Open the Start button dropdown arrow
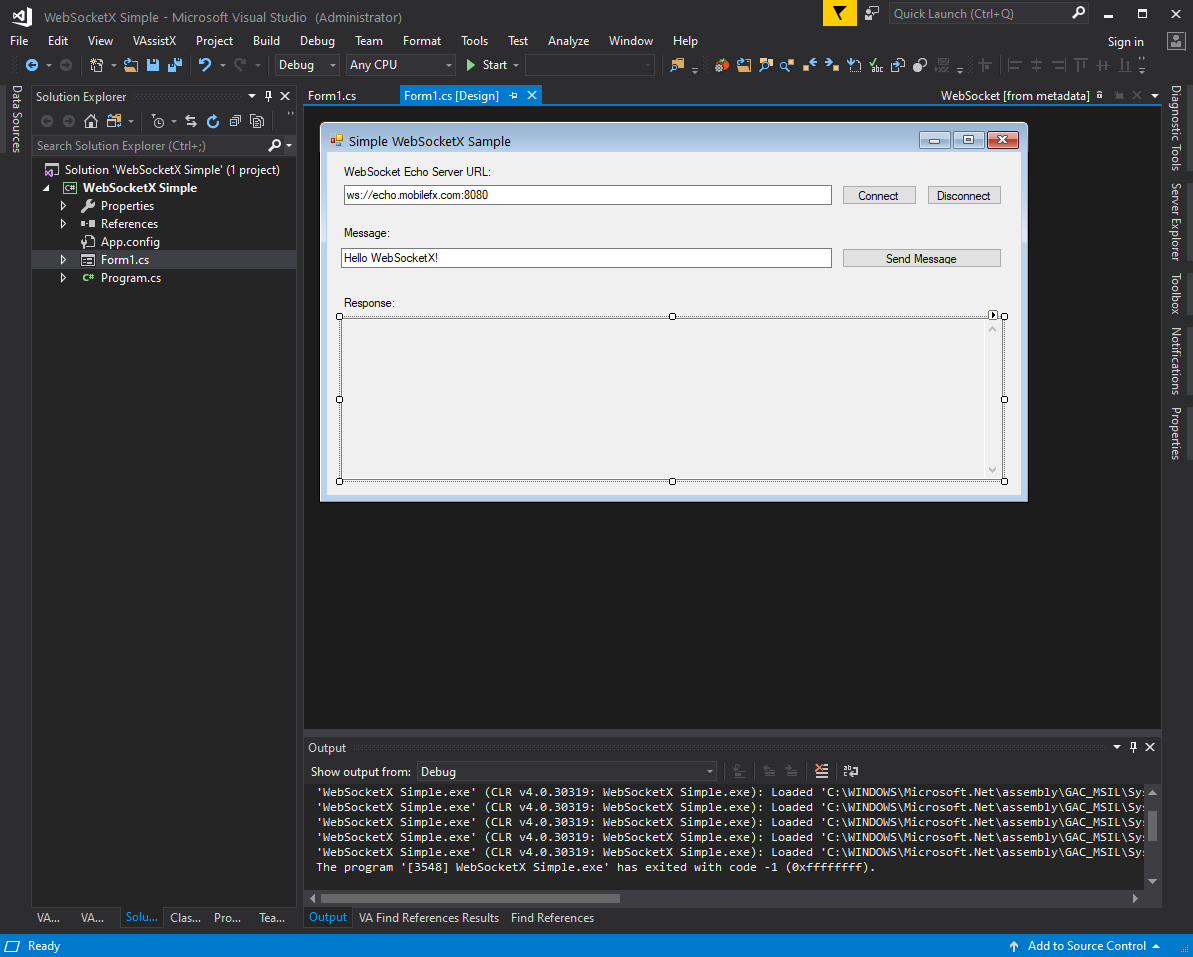The width and height of the screenshot is (1193, 957). pyautogui.click(x=516, y=65)
